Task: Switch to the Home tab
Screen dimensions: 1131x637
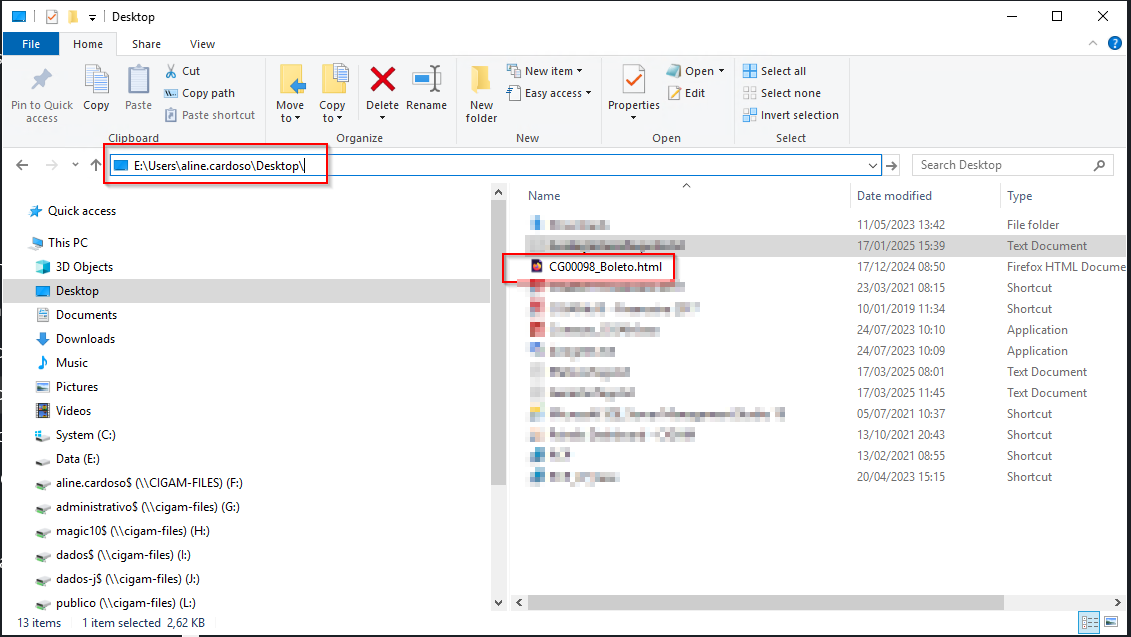Action: (x=88, y=44)
